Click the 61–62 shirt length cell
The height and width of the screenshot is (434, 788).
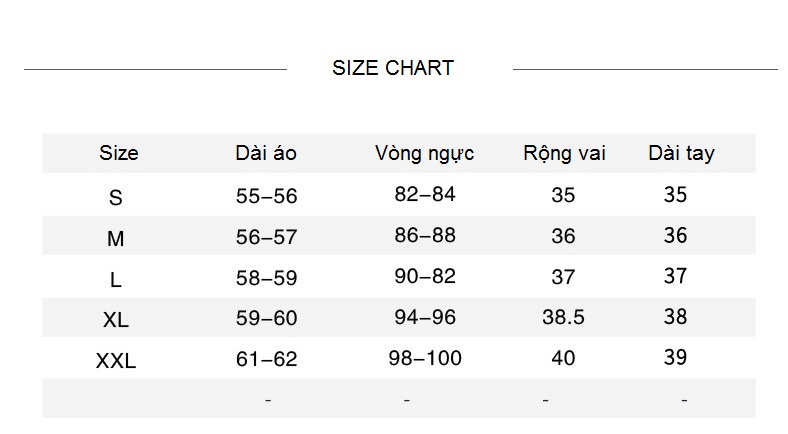coord(267,358)
